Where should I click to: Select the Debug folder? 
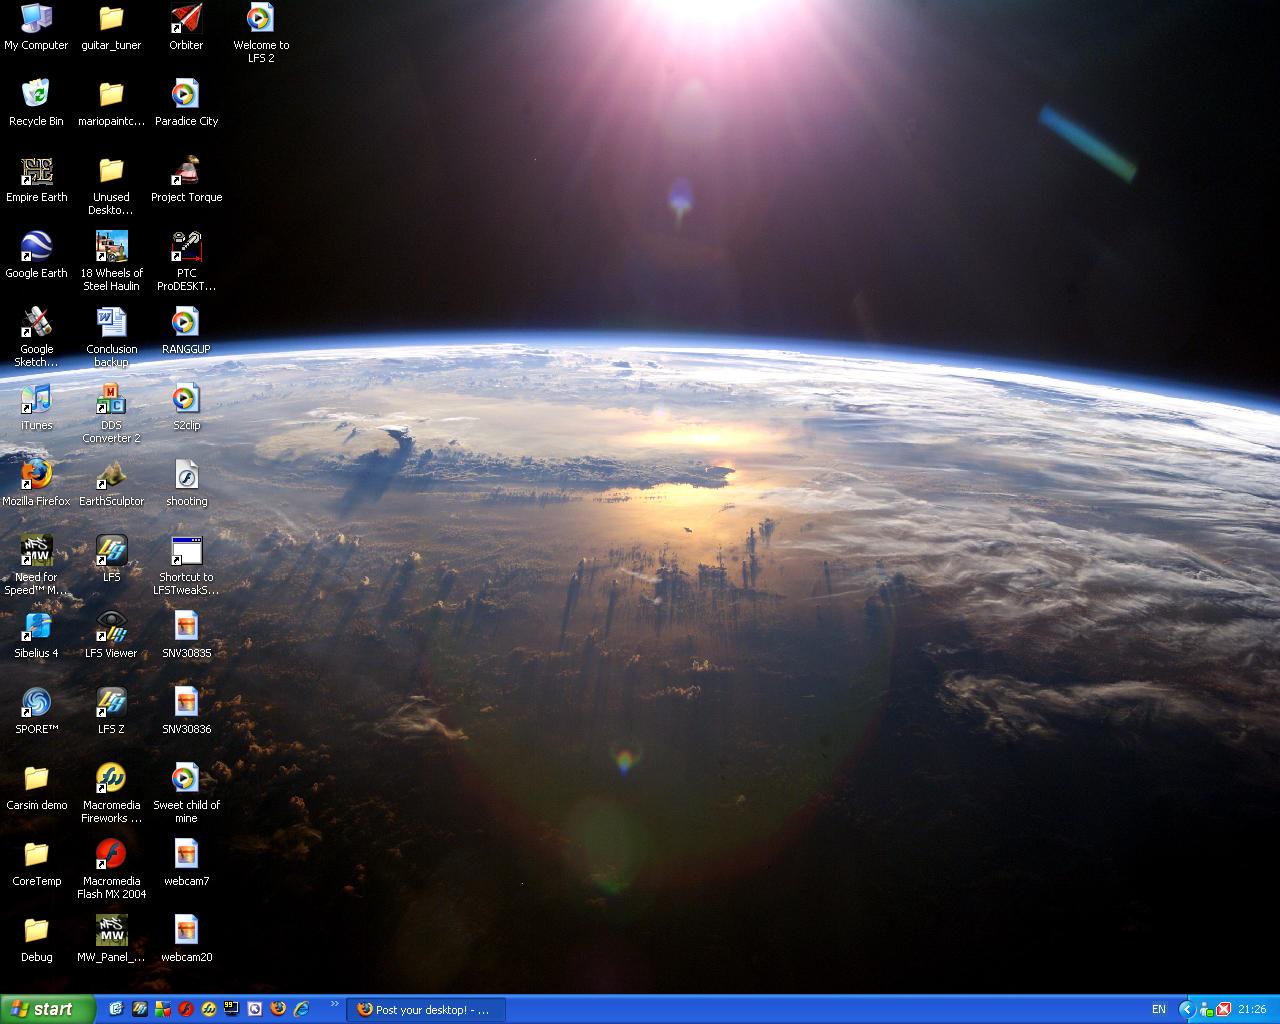point(36,939)
